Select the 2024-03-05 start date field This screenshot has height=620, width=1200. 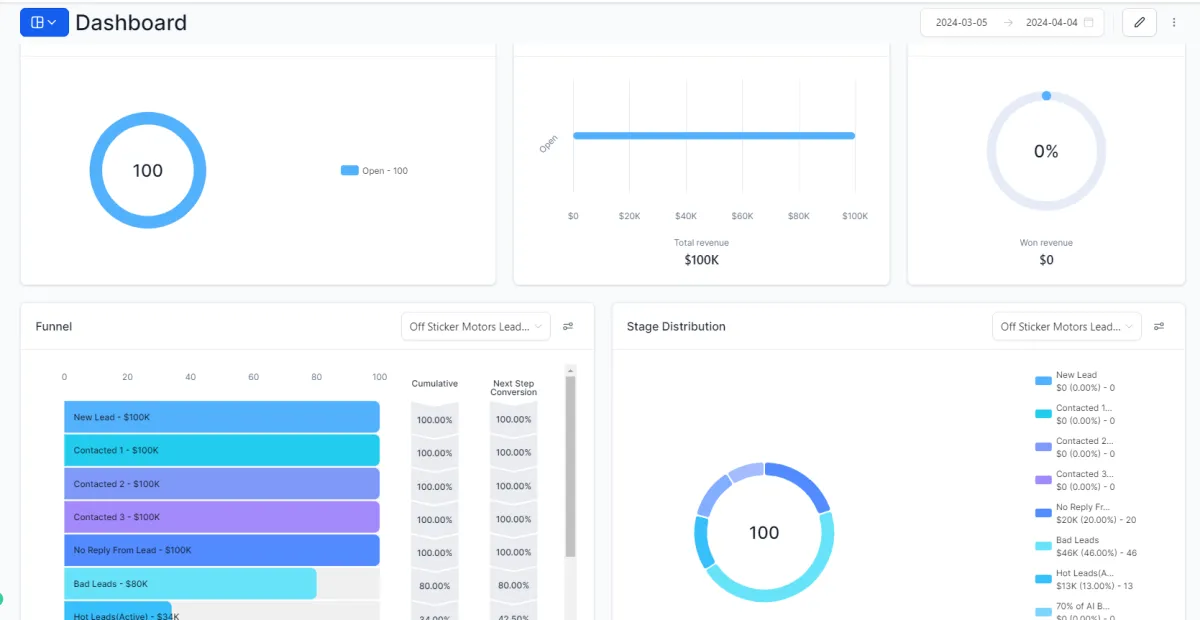click(961, 22)
